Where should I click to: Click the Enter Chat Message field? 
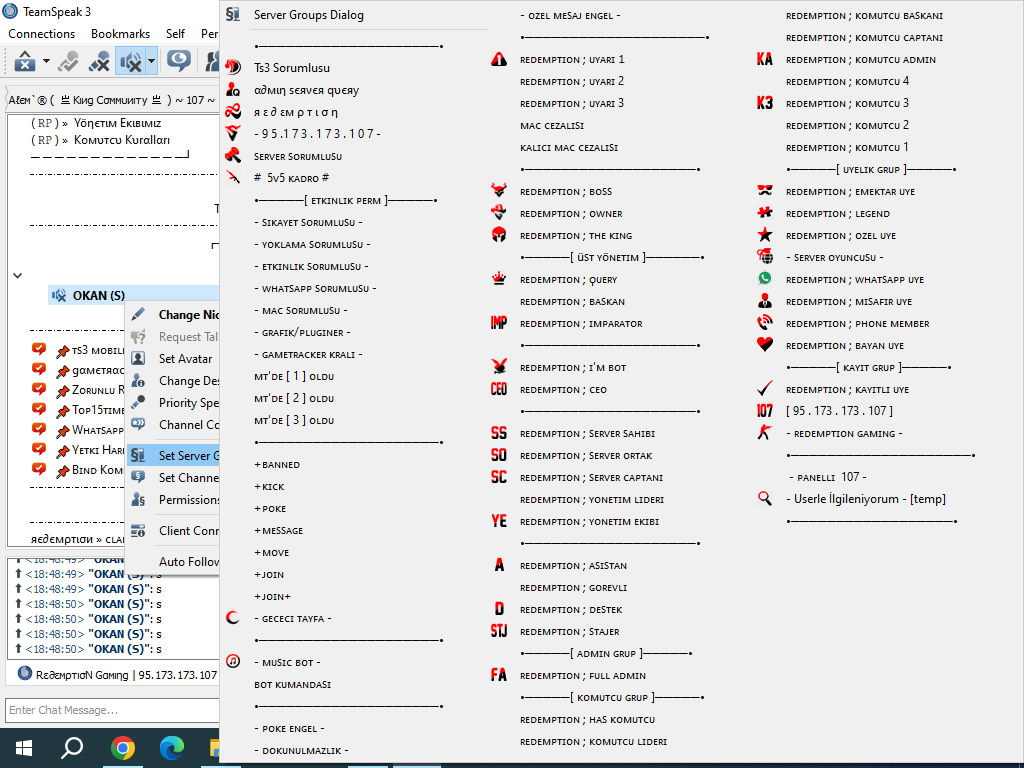(112, 710)
